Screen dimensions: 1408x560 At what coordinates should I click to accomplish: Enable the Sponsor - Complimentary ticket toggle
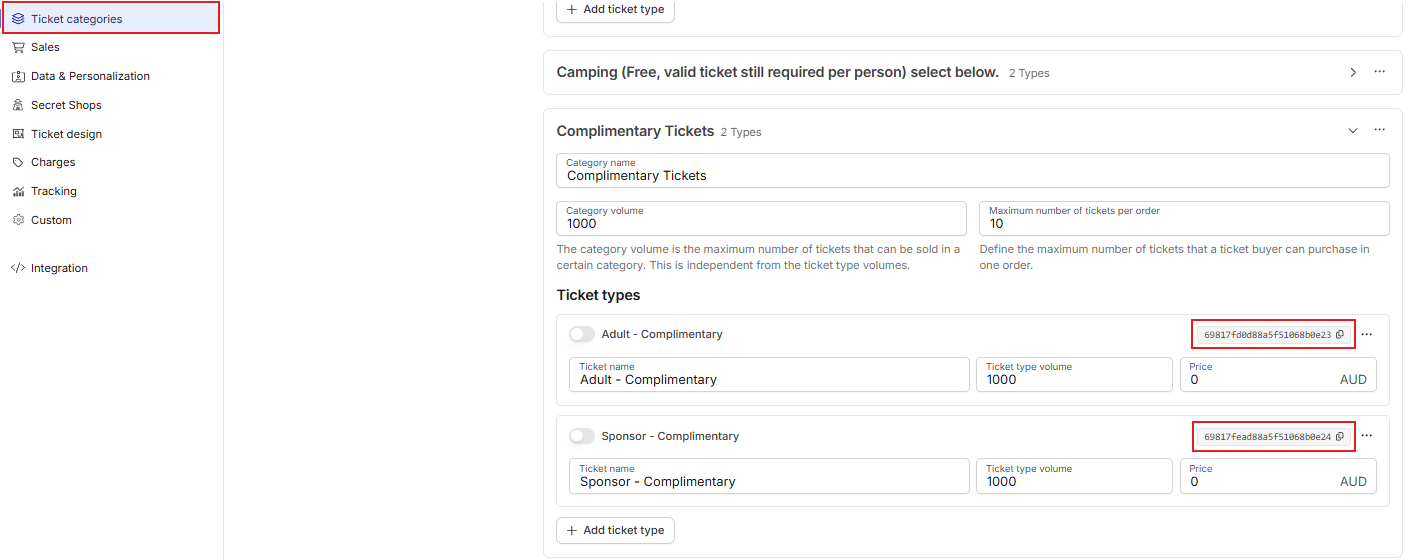pyautogui.click(x=582, y=436)
